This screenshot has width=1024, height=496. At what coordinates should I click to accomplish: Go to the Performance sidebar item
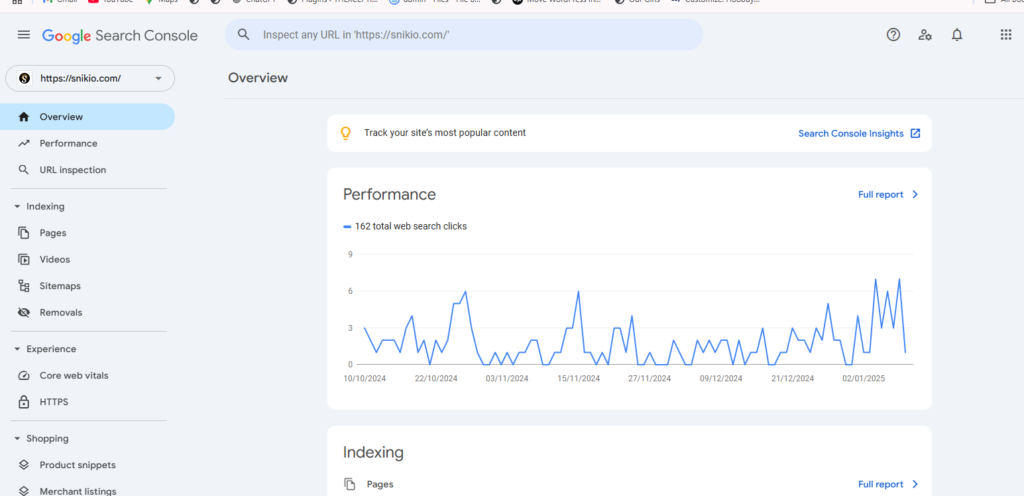tap(88, 144)
